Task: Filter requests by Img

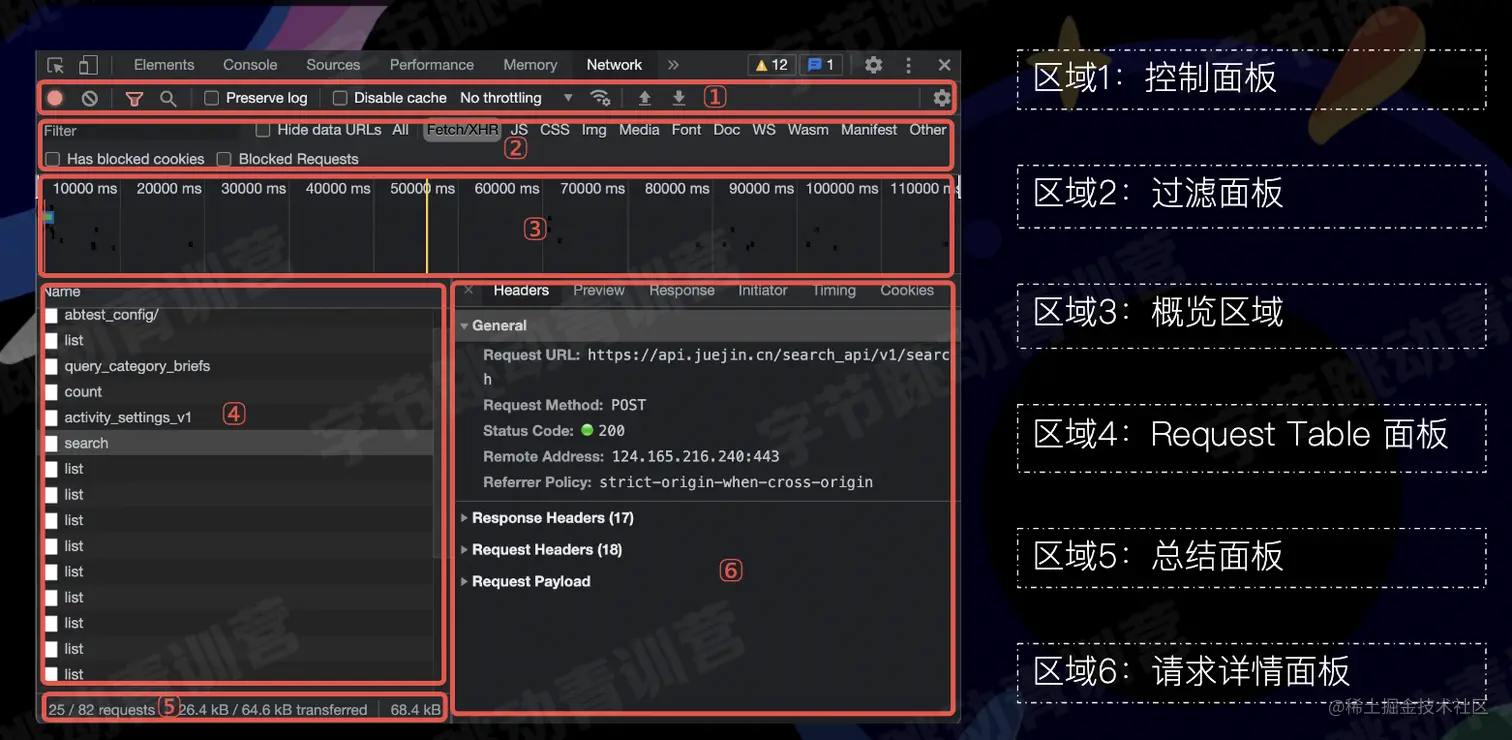Action: coord(594,130)
